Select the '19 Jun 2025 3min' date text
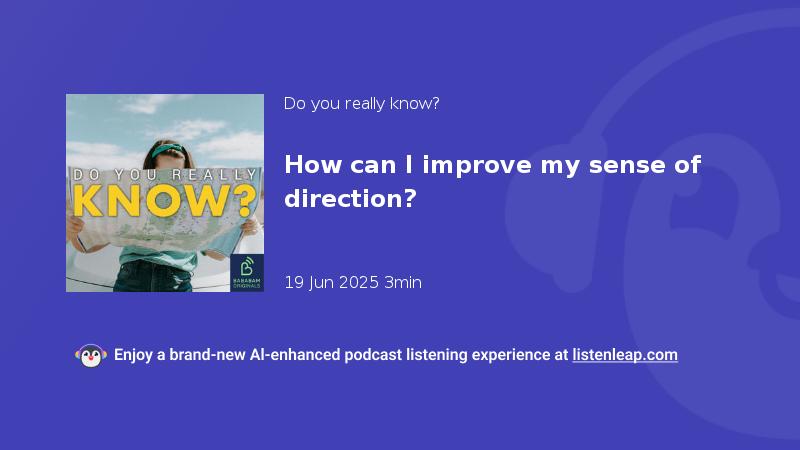This screenshot has width=800, height=450. tap(353, 282)
